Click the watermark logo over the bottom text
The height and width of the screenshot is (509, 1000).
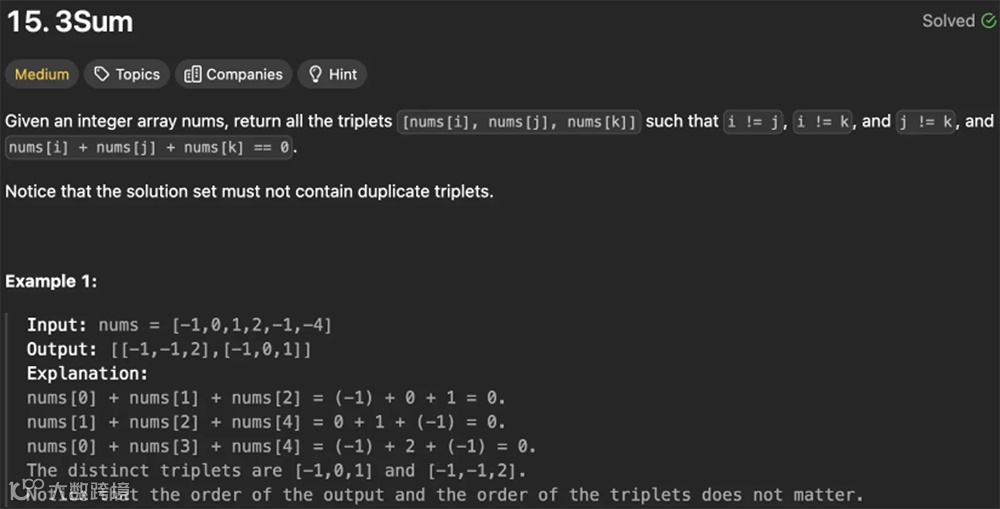[x=70, y=491]
